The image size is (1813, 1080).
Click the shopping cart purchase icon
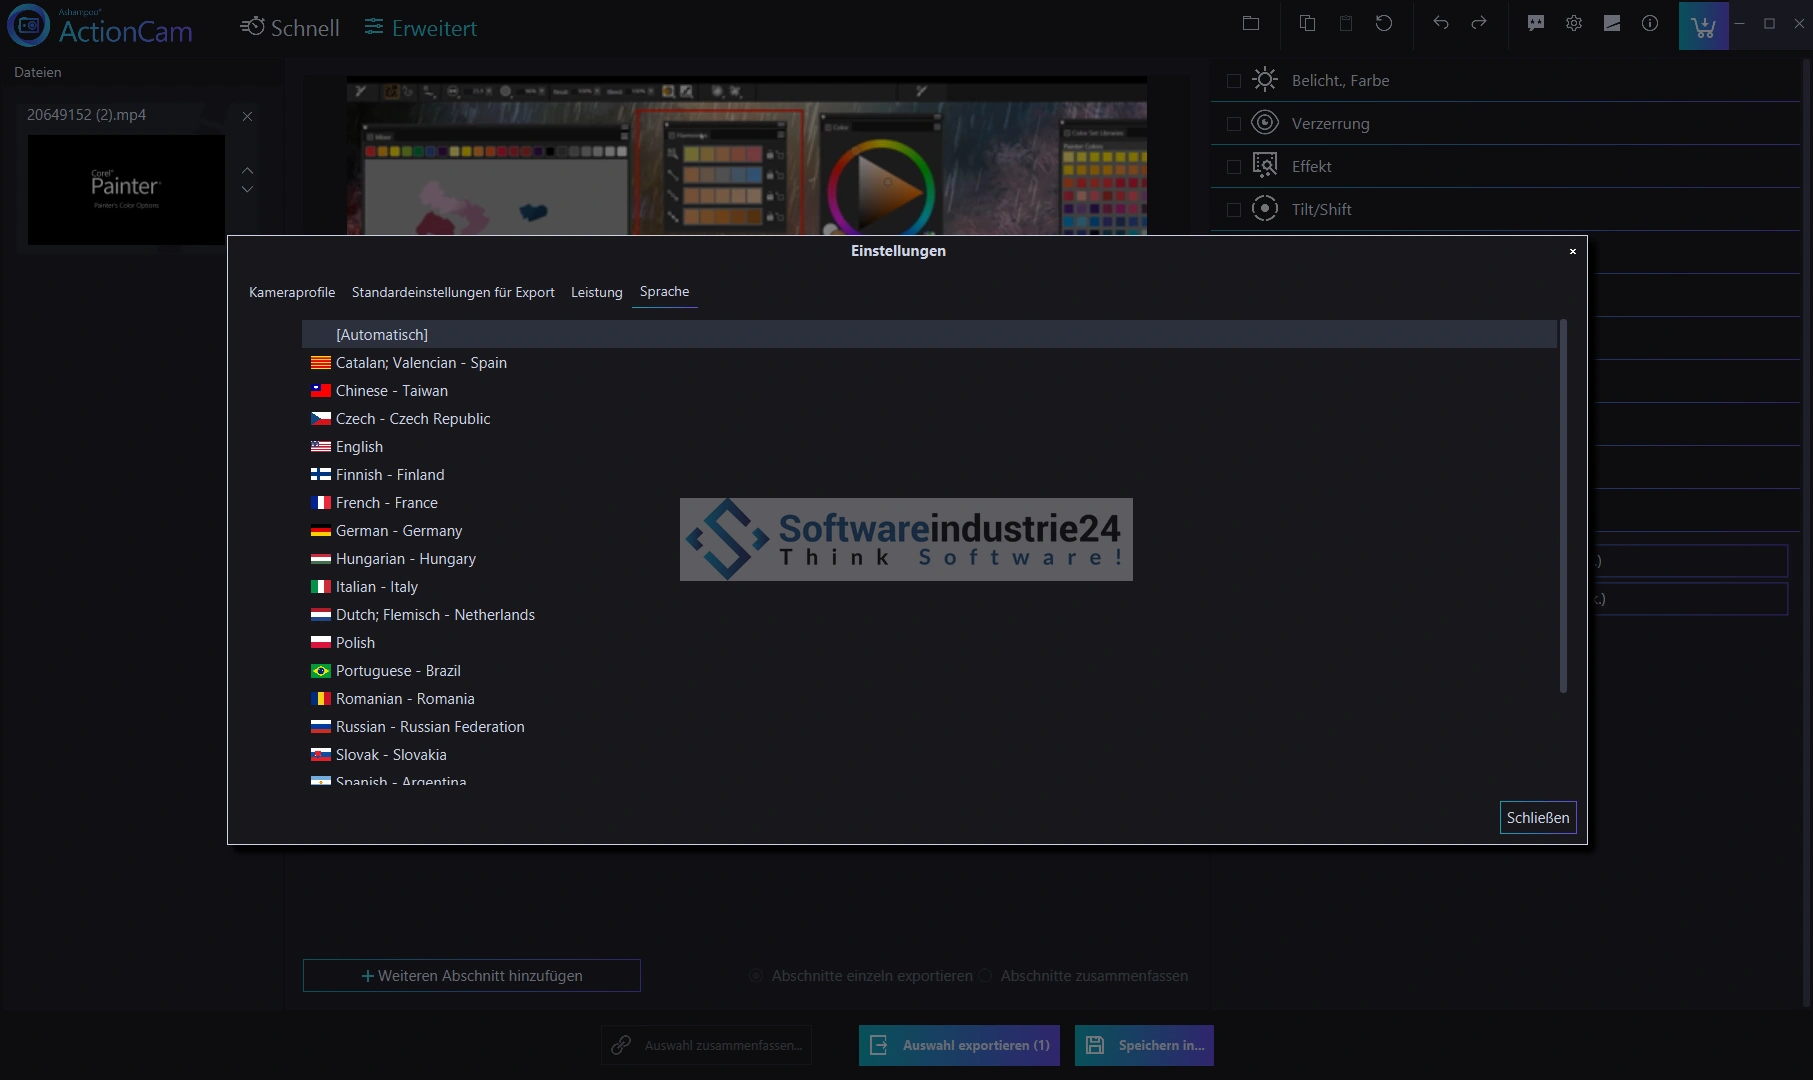(1703, 26)
